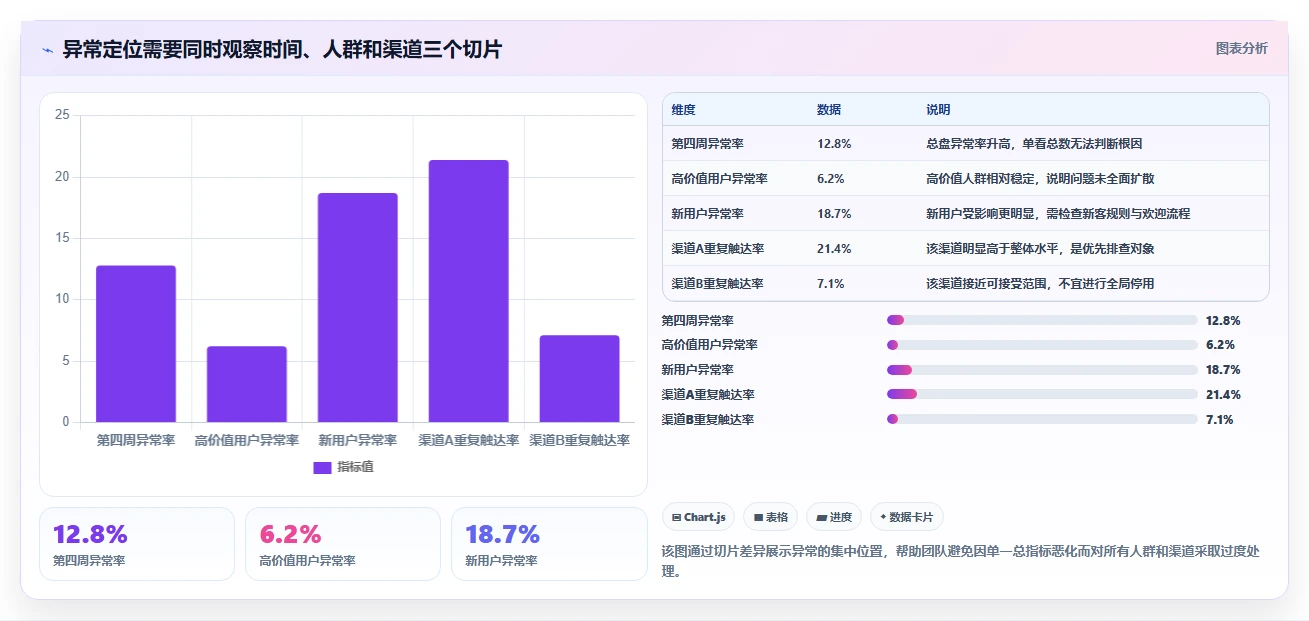The height and width of the screenshot is (621, 1309).
Task: Click the 12.8% stat card for 第四周异常率
Action: [137, 544]
